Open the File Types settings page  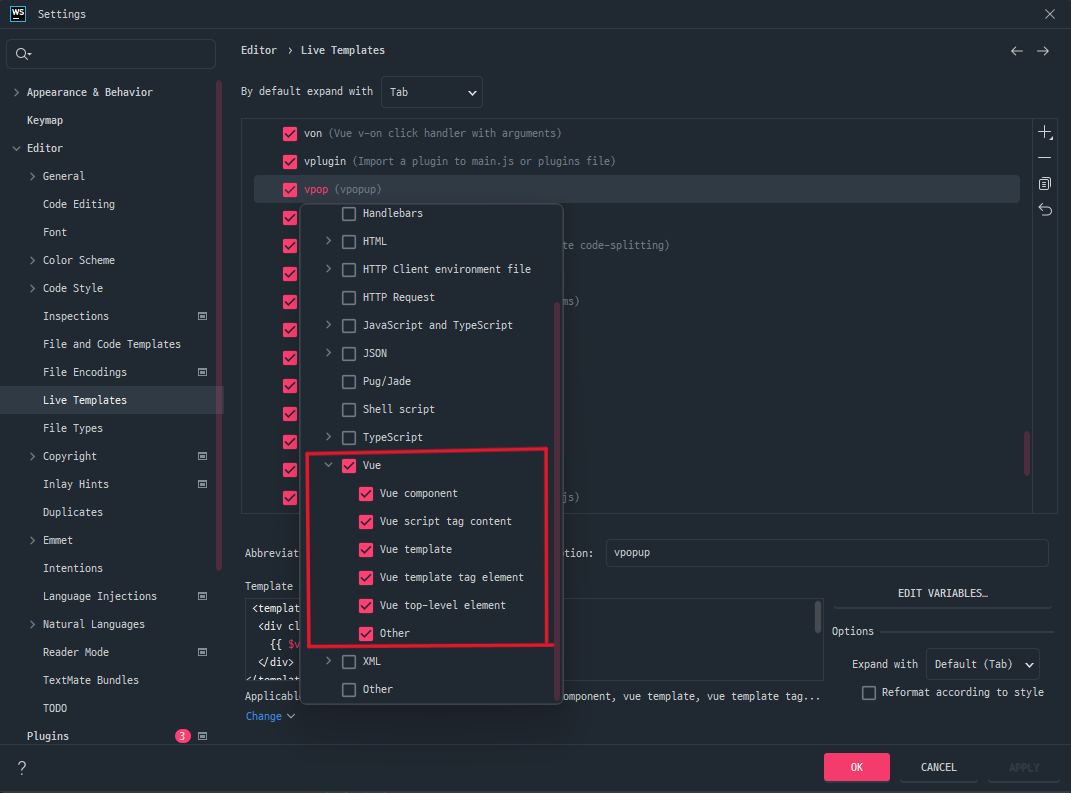pos(72,428)
